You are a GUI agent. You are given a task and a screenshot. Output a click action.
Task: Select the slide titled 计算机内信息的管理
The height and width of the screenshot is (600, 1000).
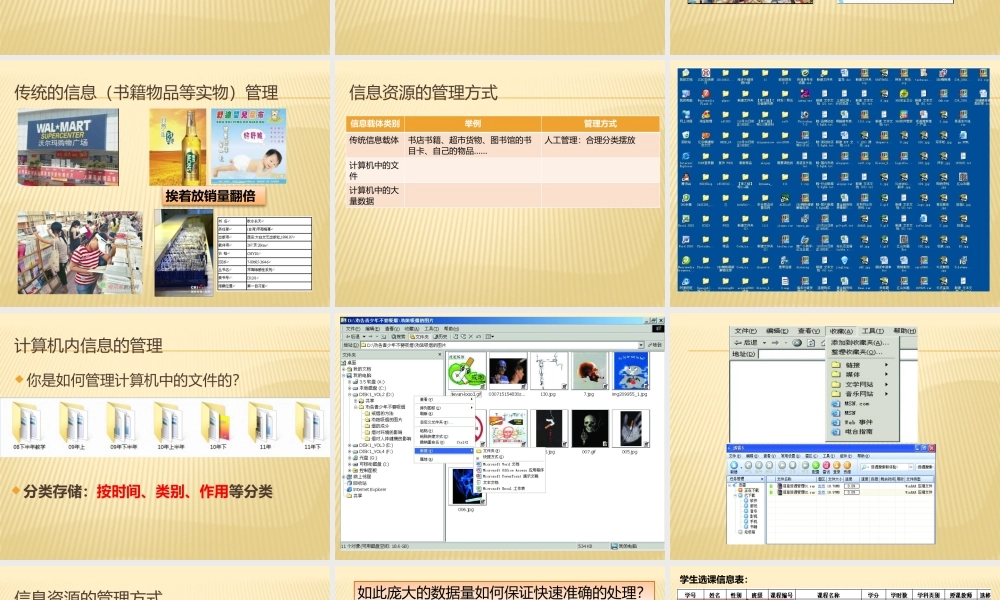pos(165,436)
